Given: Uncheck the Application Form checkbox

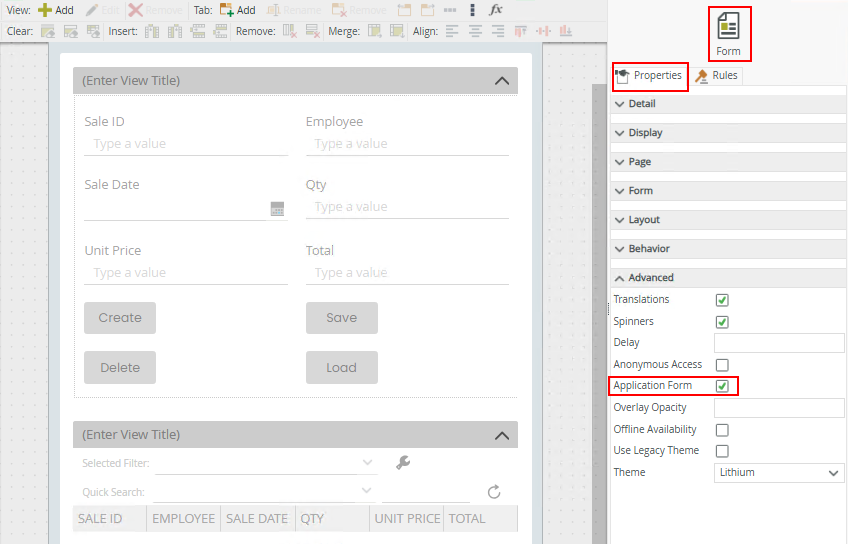Looking at the screenshot, I should click(722, 386).
